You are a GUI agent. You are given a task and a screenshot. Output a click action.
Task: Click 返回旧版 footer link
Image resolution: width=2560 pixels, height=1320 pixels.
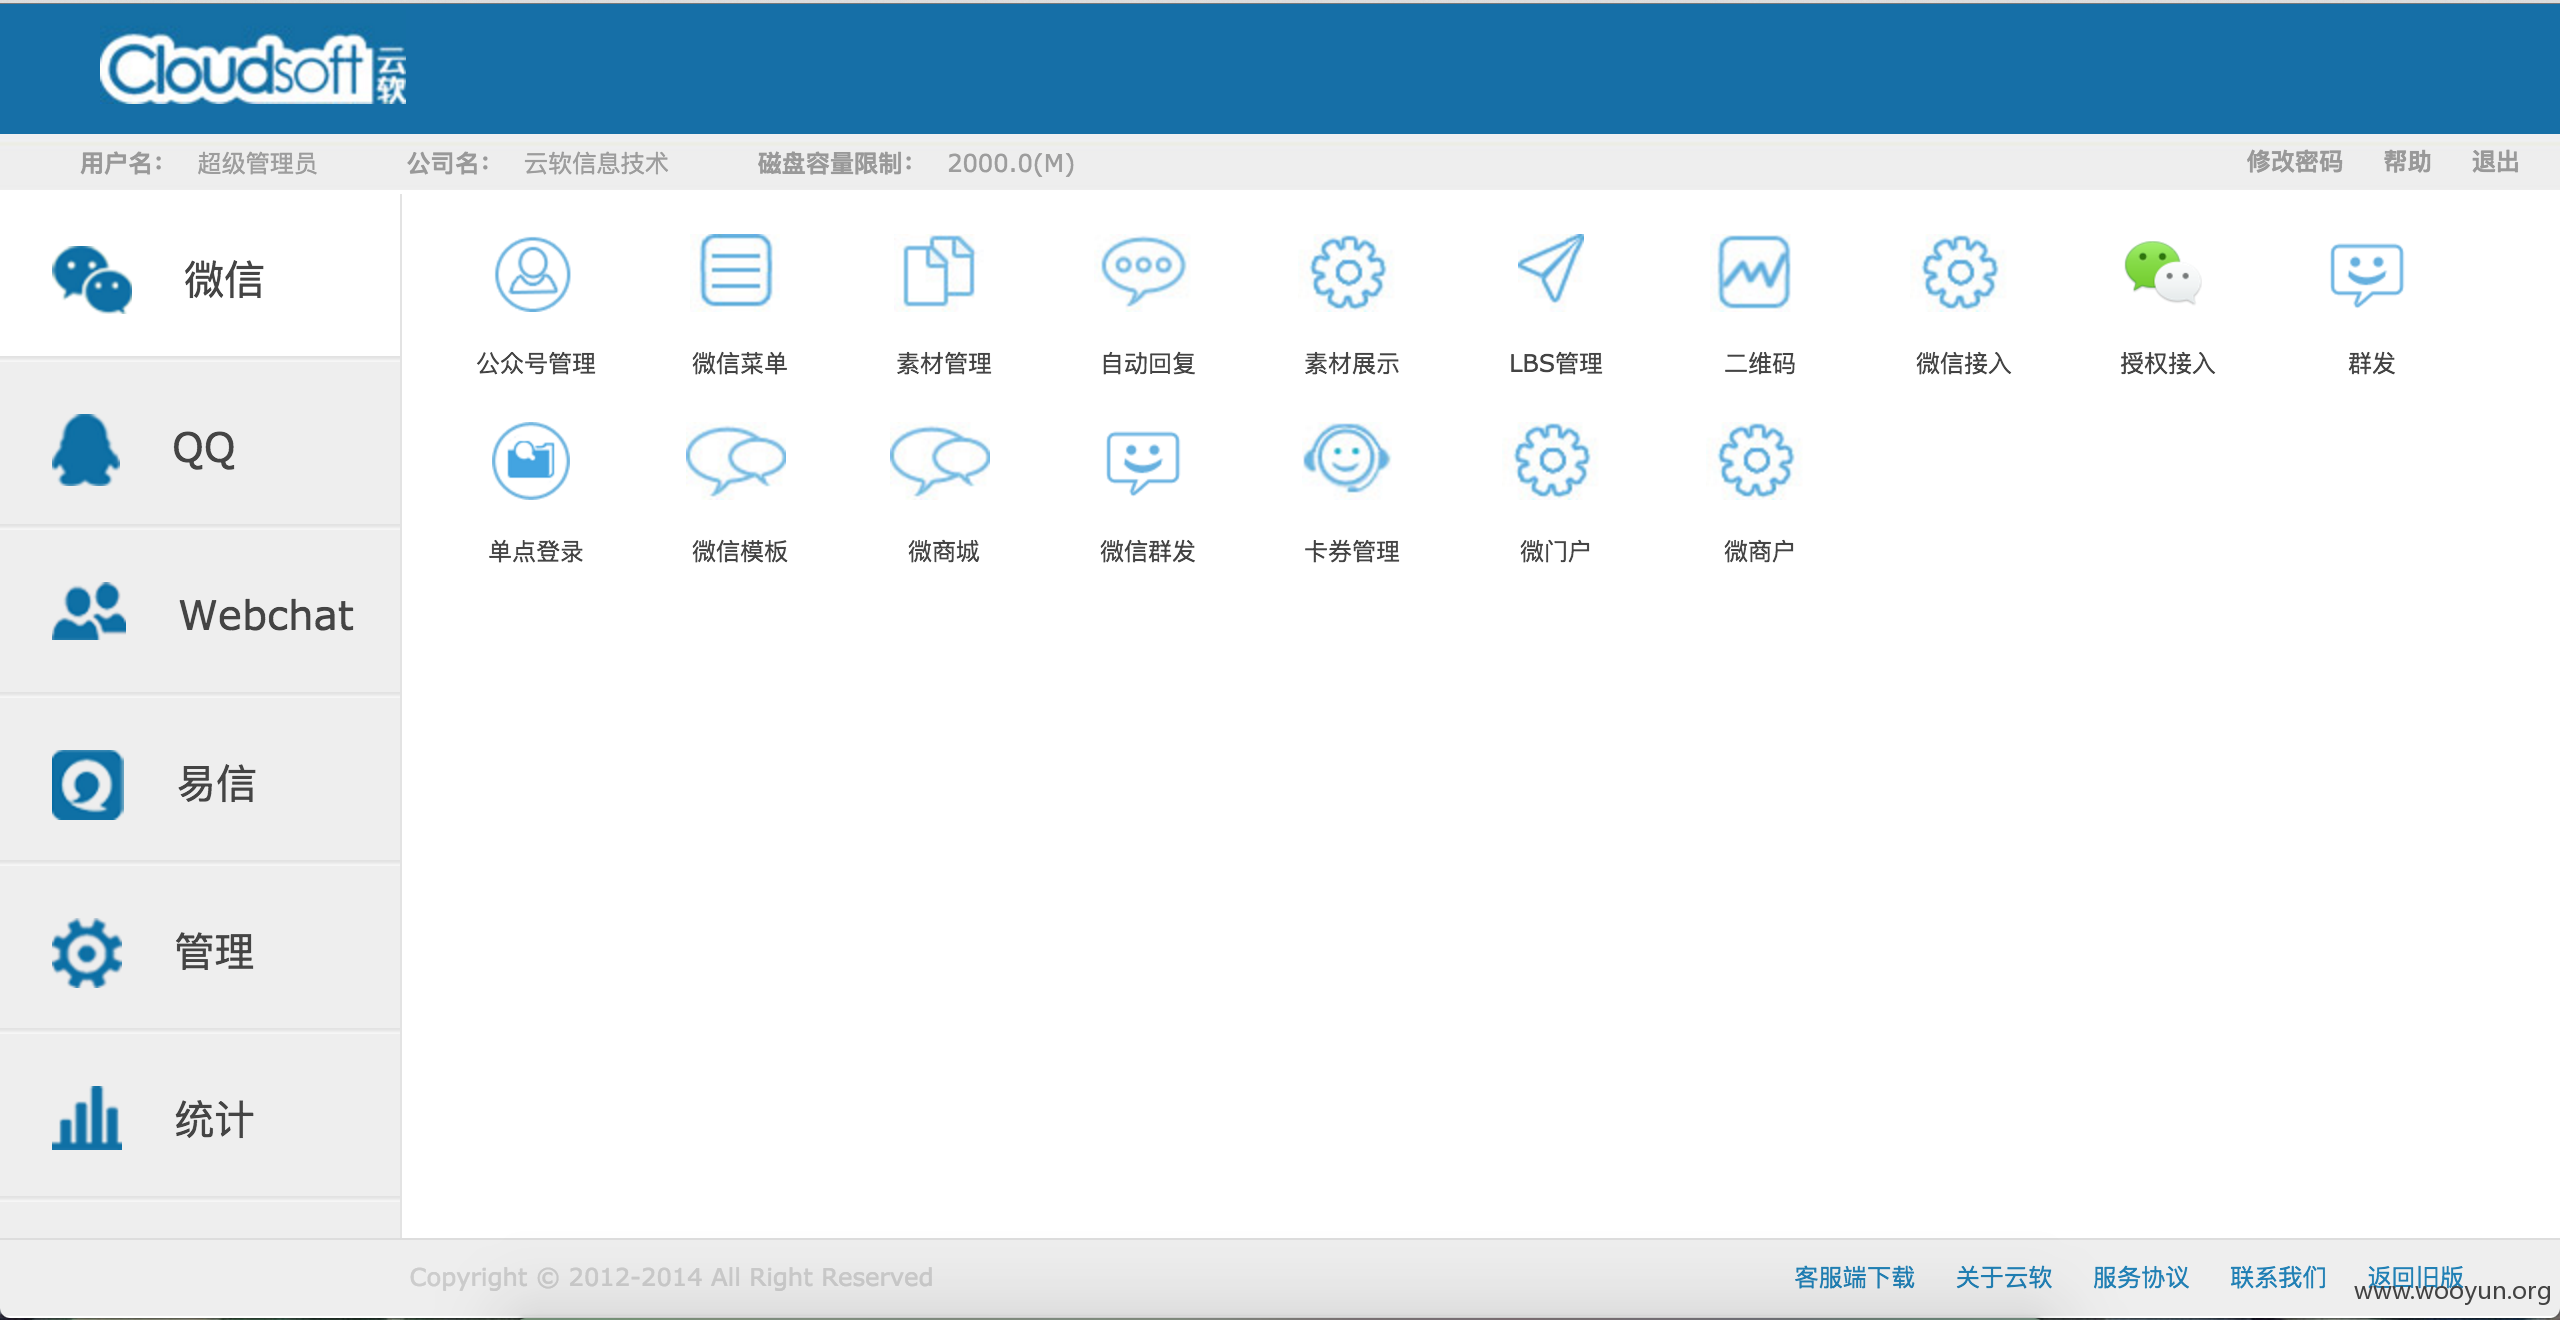[x=2415, y=1277]
